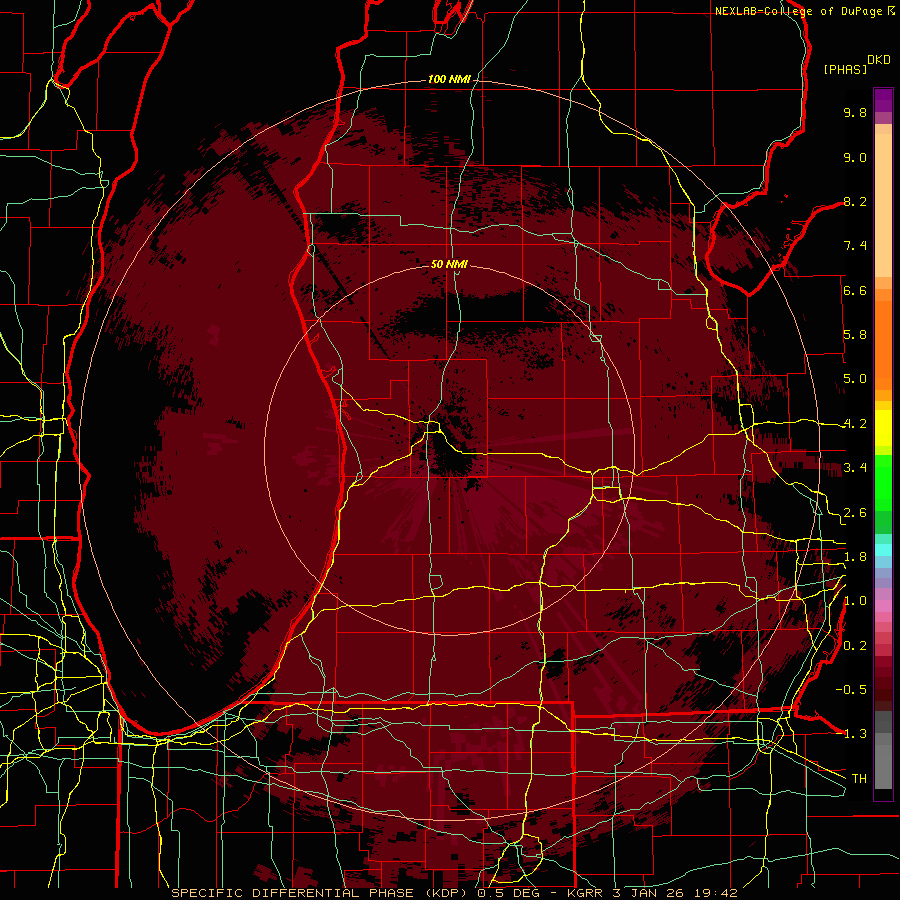Click the -0.5 scale value
Screen dimensions: 900x900
[x=851, y=689]
